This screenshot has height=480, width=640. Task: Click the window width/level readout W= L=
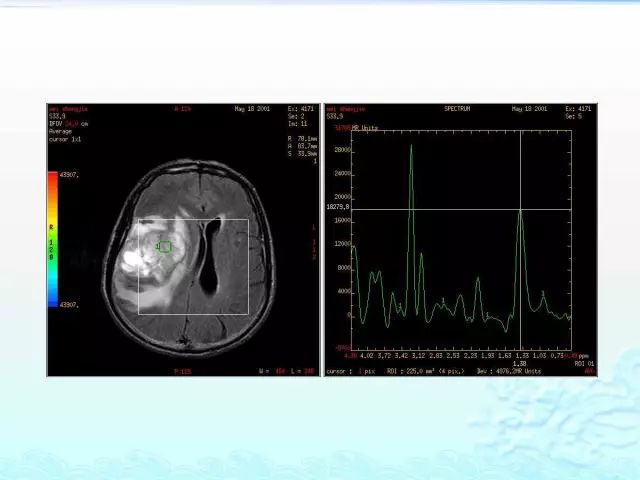(287, 371)
